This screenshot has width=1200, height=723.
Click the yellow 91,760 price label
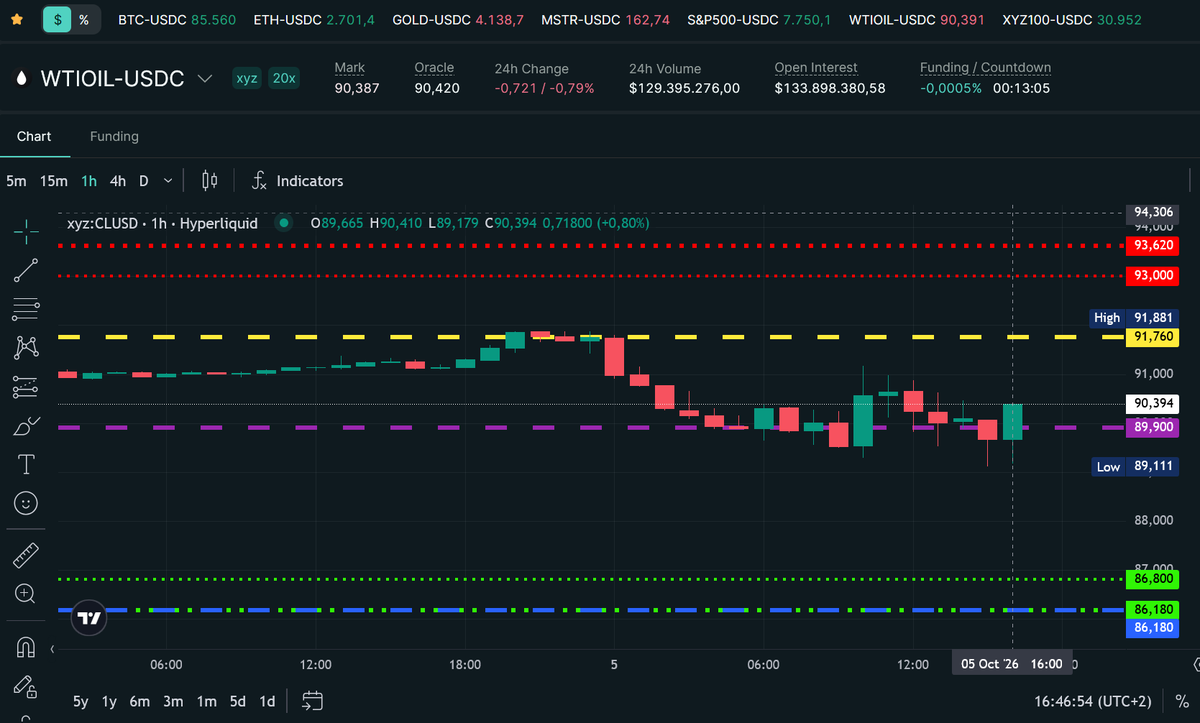pyautogui.click(x=1151, y=337)
